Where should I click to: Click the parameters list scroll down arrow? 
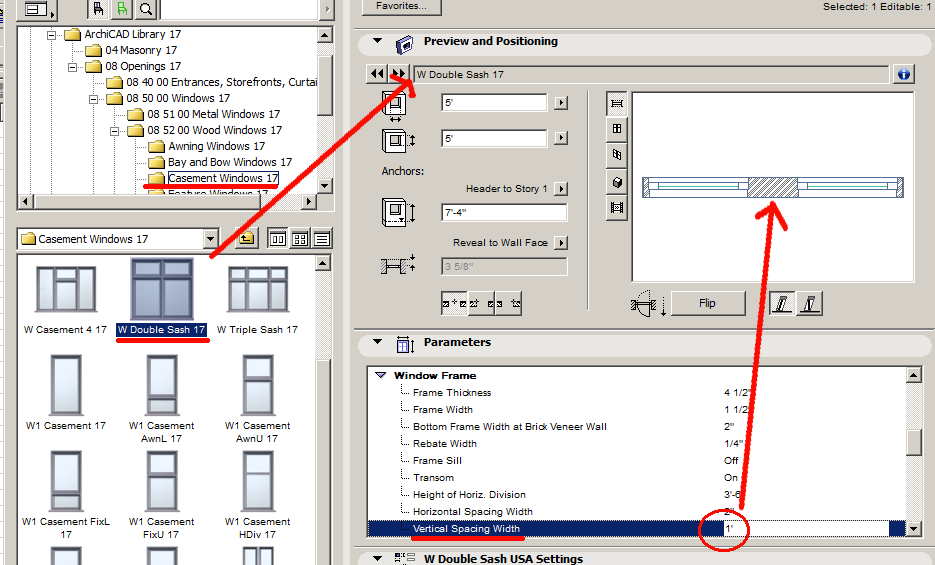pyautogui.click(x=914, y=529)
